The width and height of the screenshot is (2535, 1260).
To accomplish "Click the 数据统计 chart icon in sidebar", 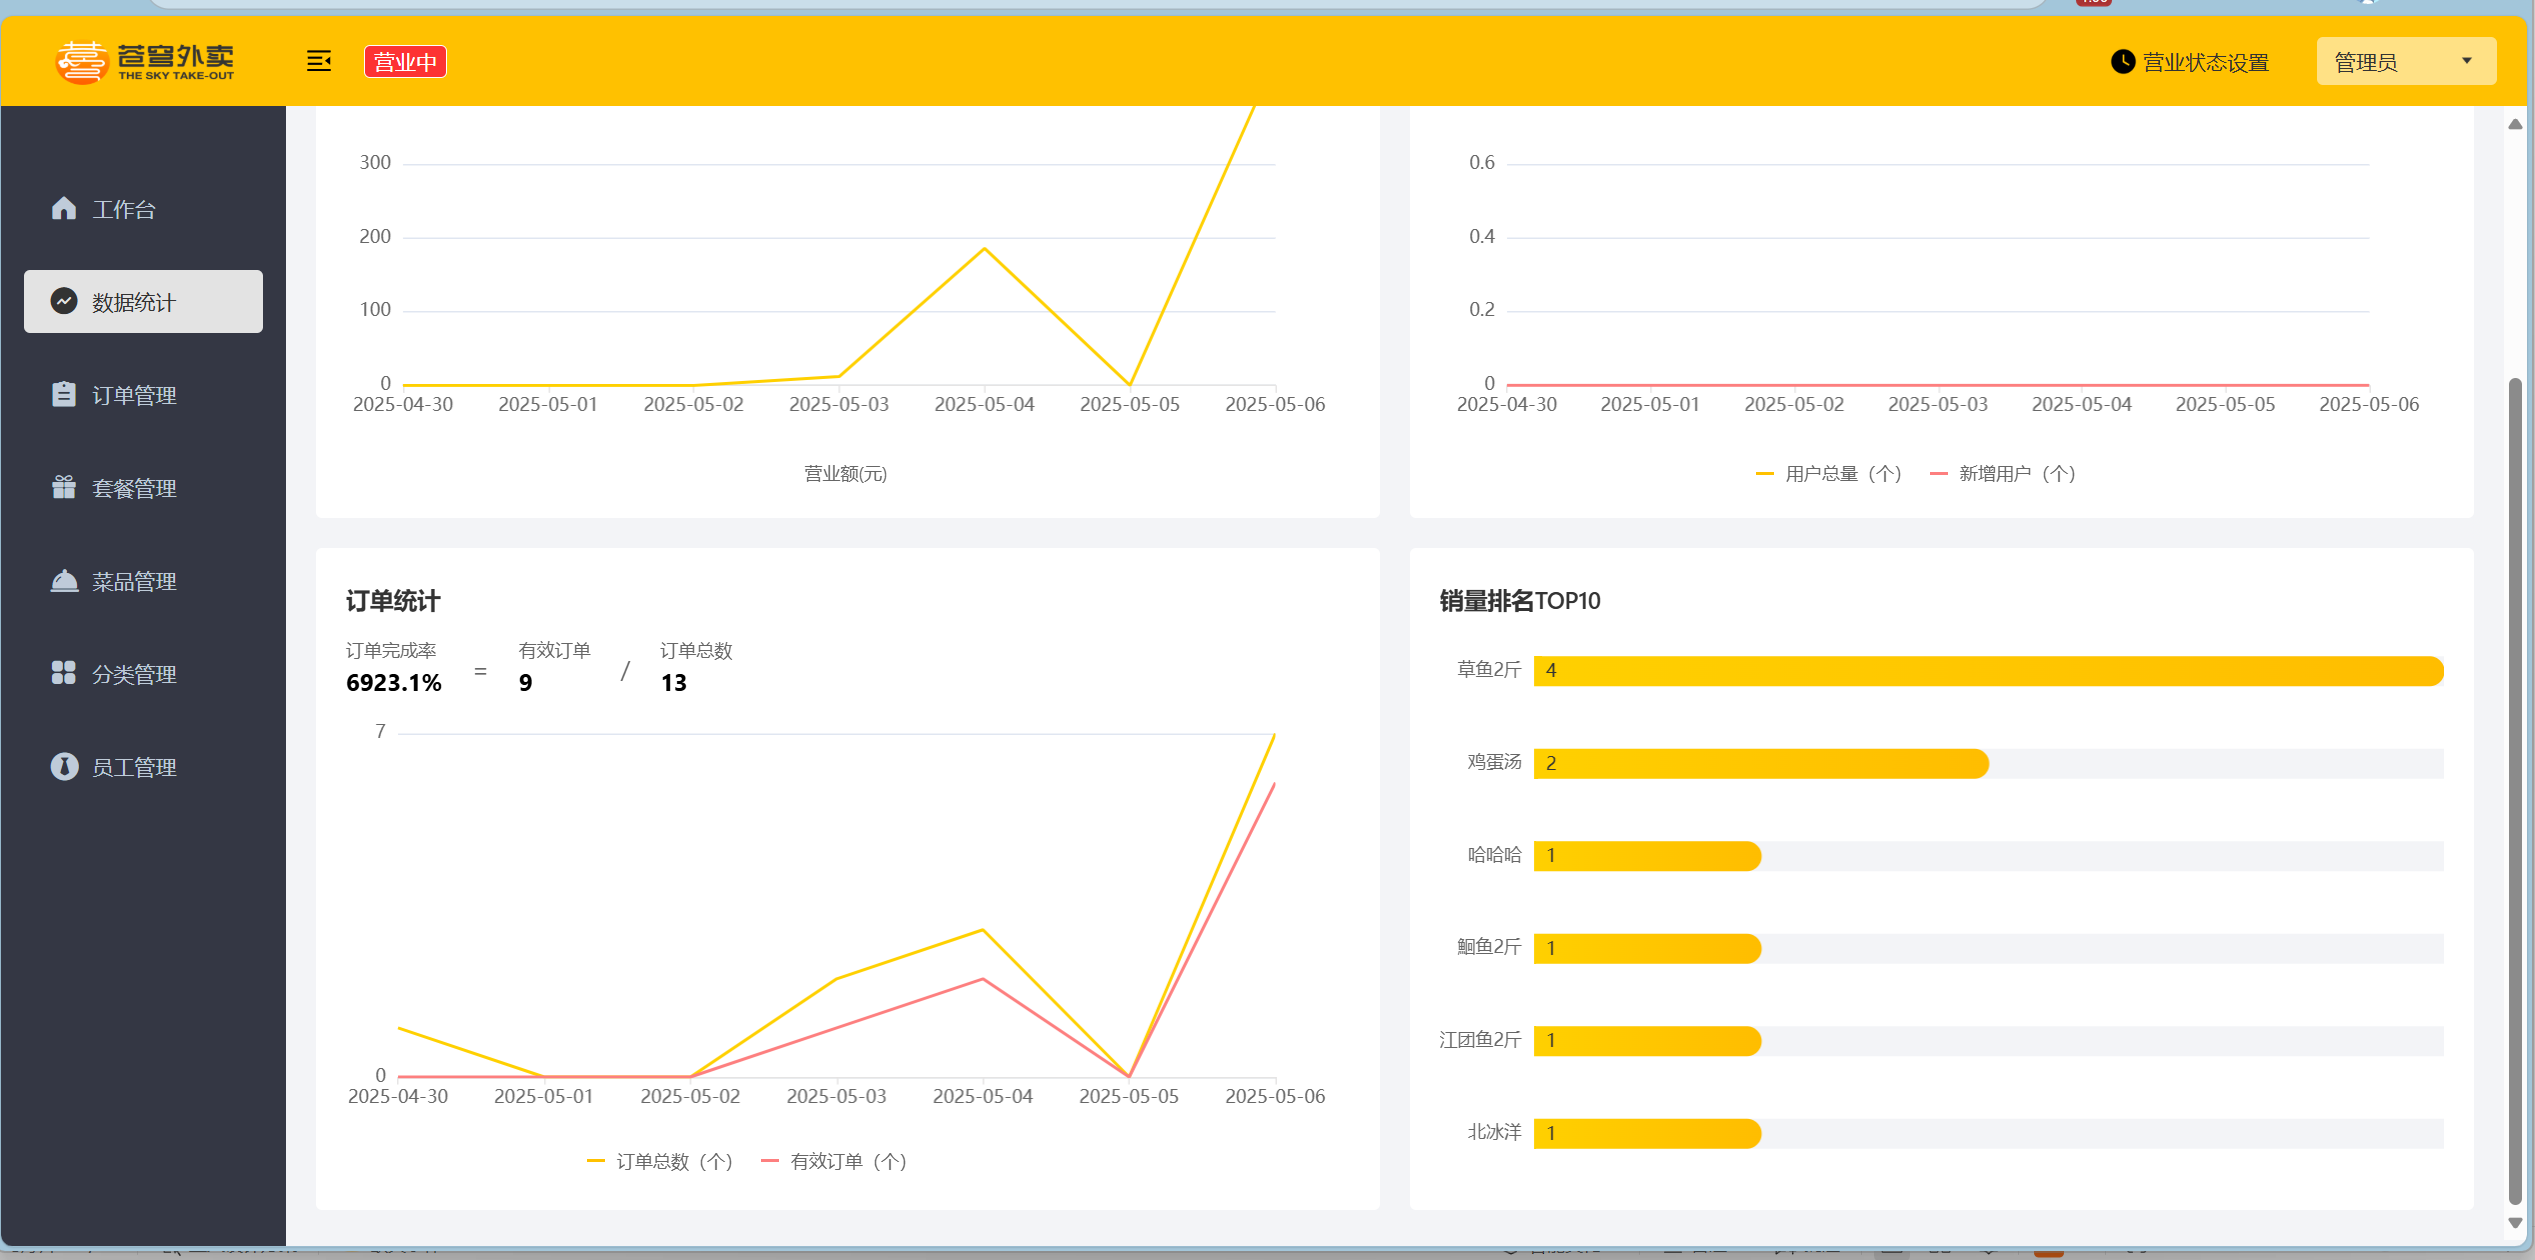I will pyautogui.click(x=64, y=301).
